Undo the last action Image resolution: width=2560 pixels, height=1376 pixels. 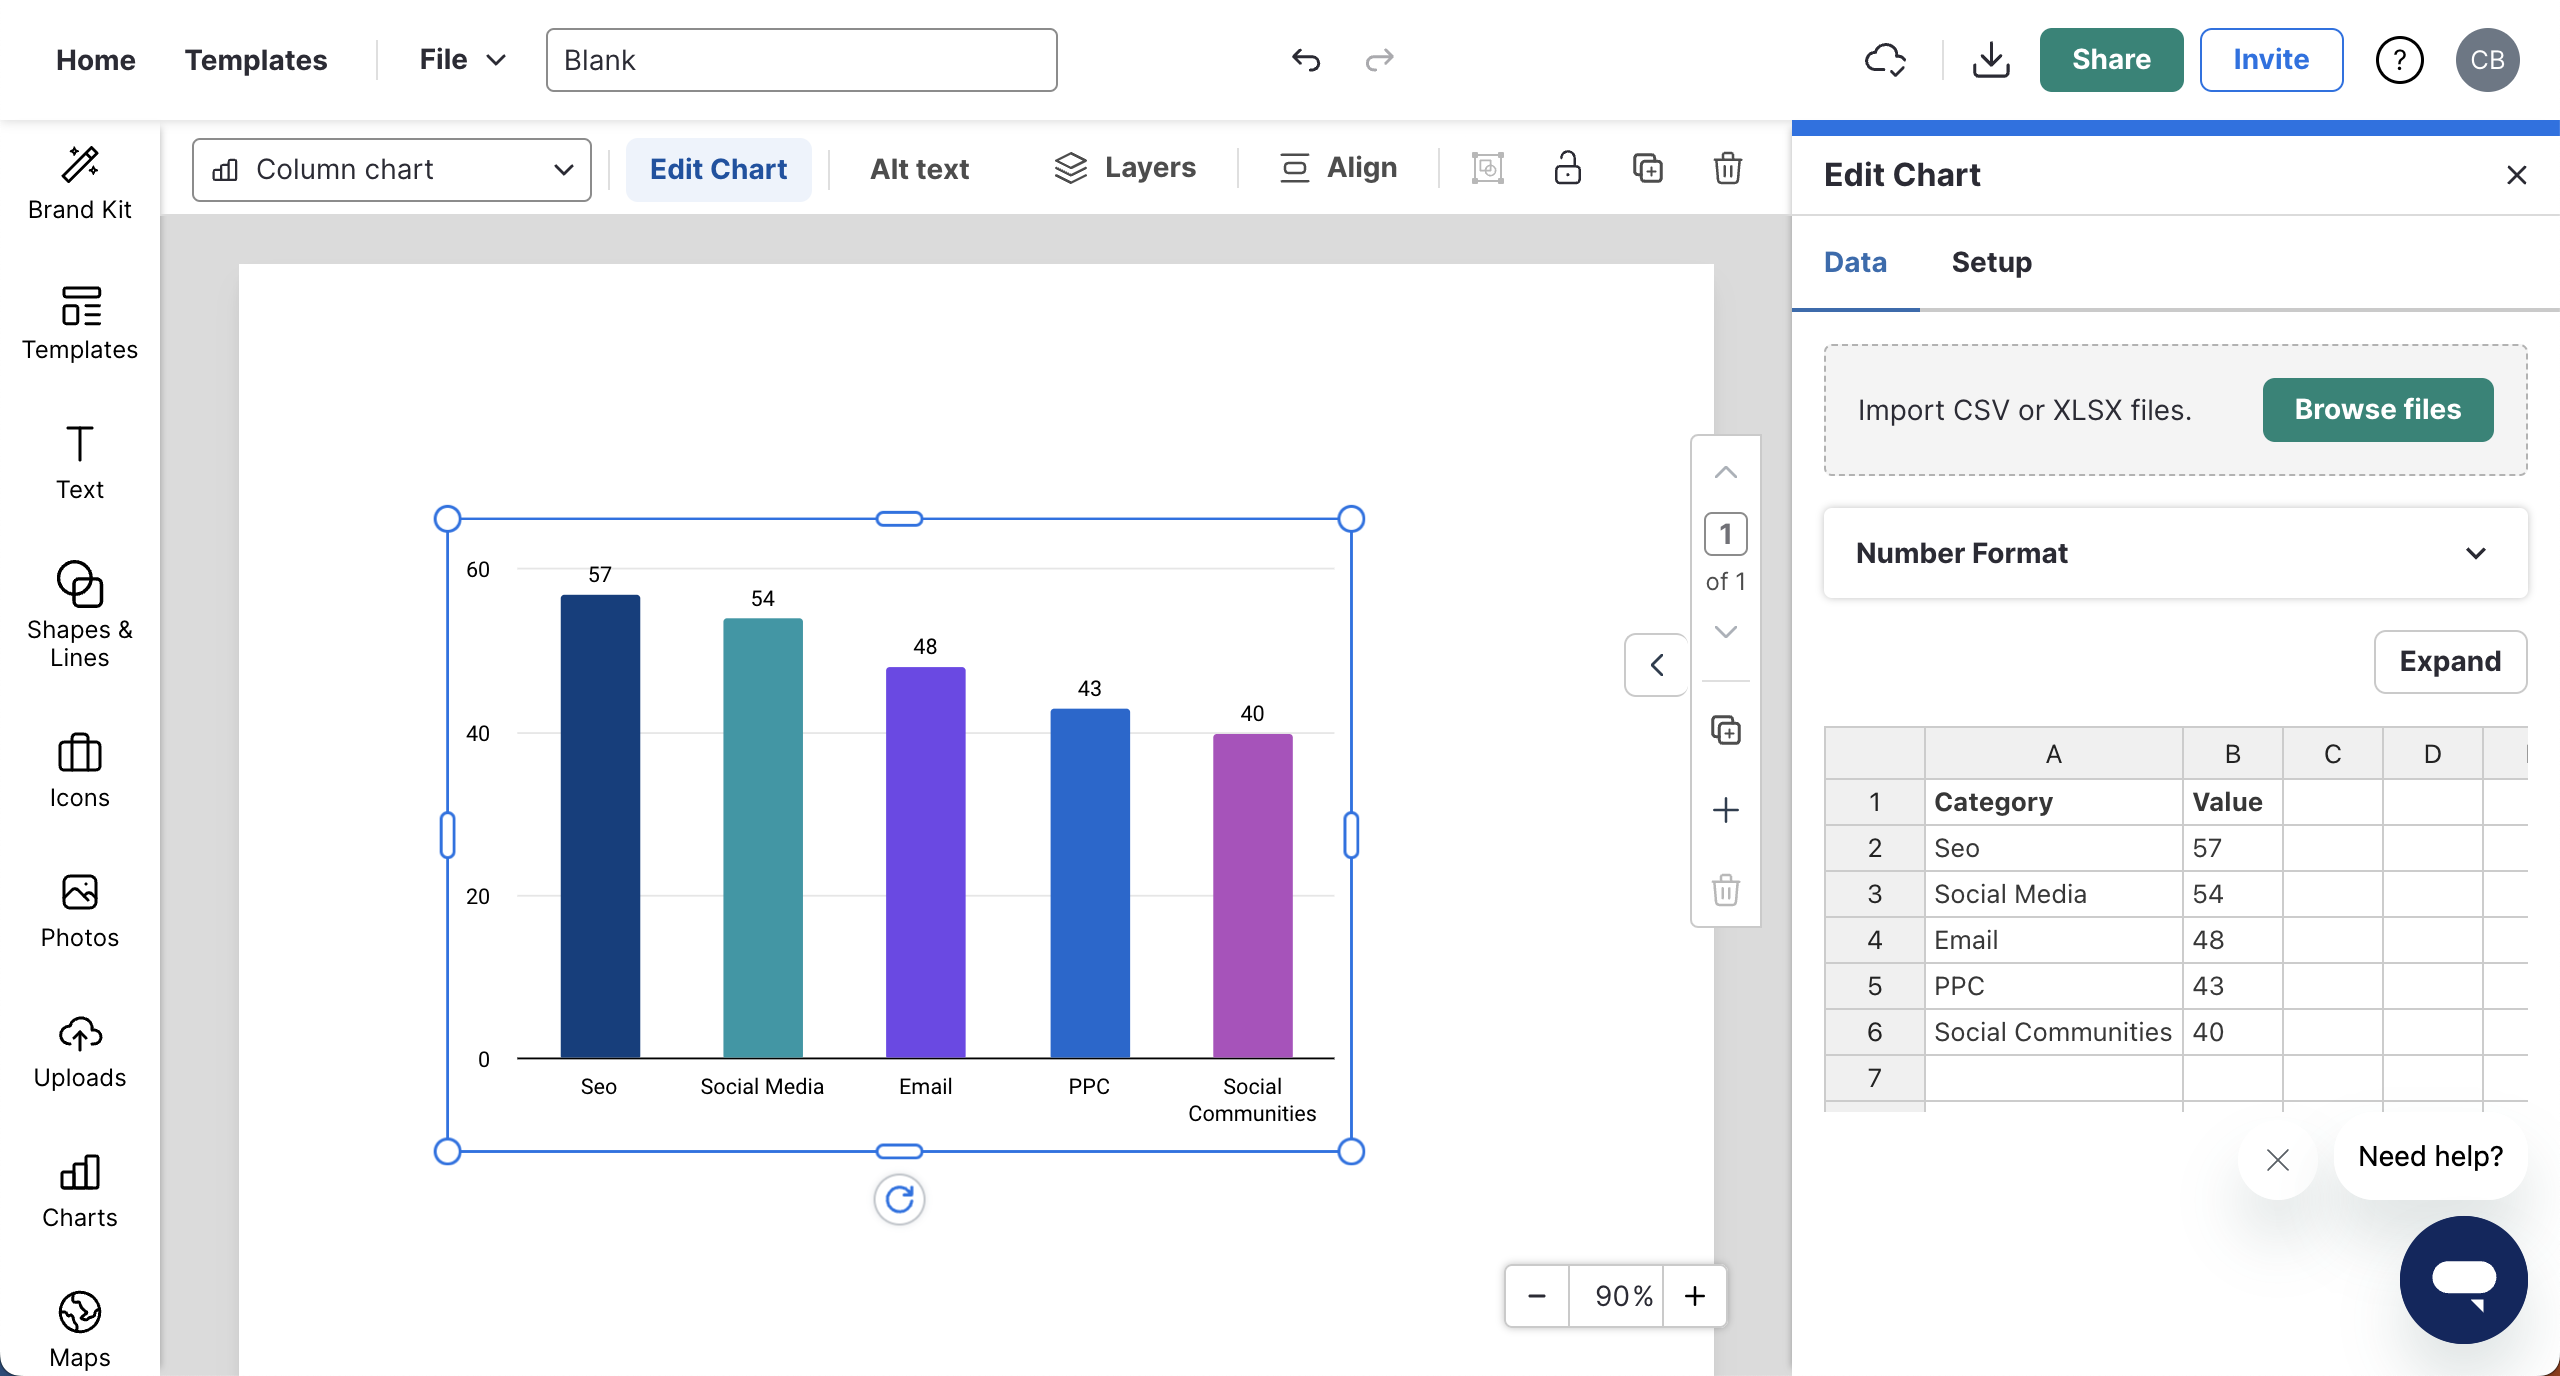click(x=1305, y=60)
